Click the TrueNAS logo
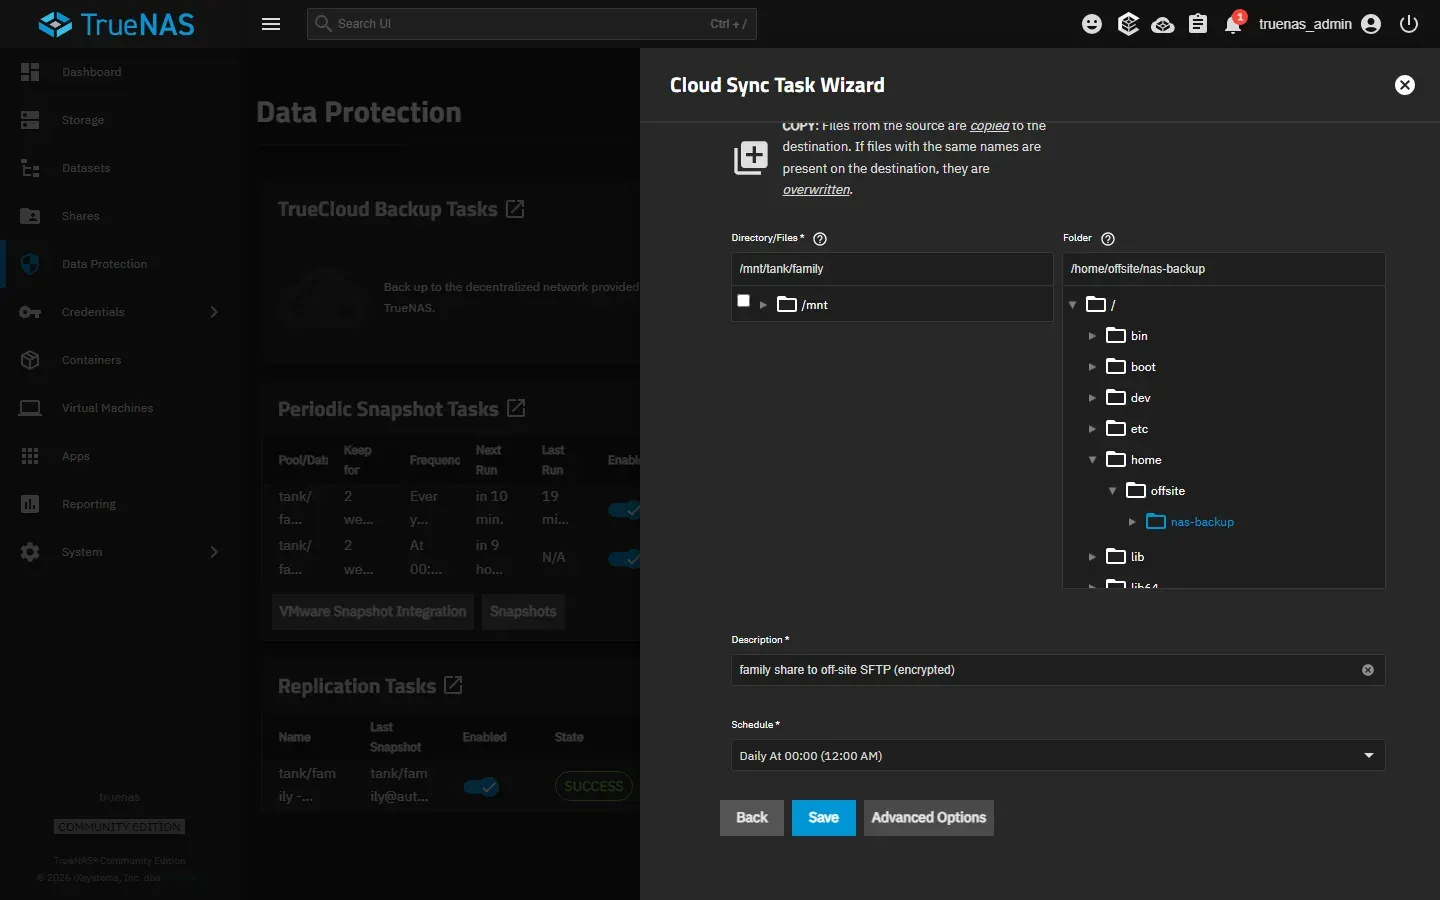Screen dimensions: 1440x900 (117, 24)
